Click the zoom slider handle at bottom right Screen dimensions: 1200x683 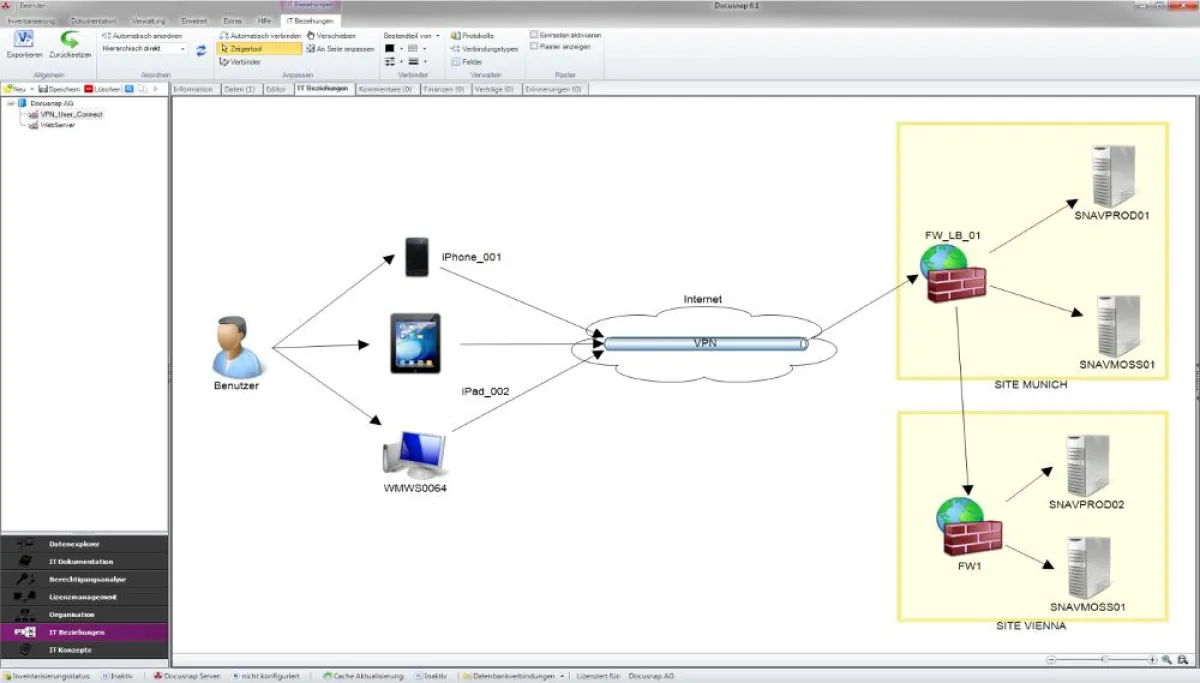(x=1104, y=660)
